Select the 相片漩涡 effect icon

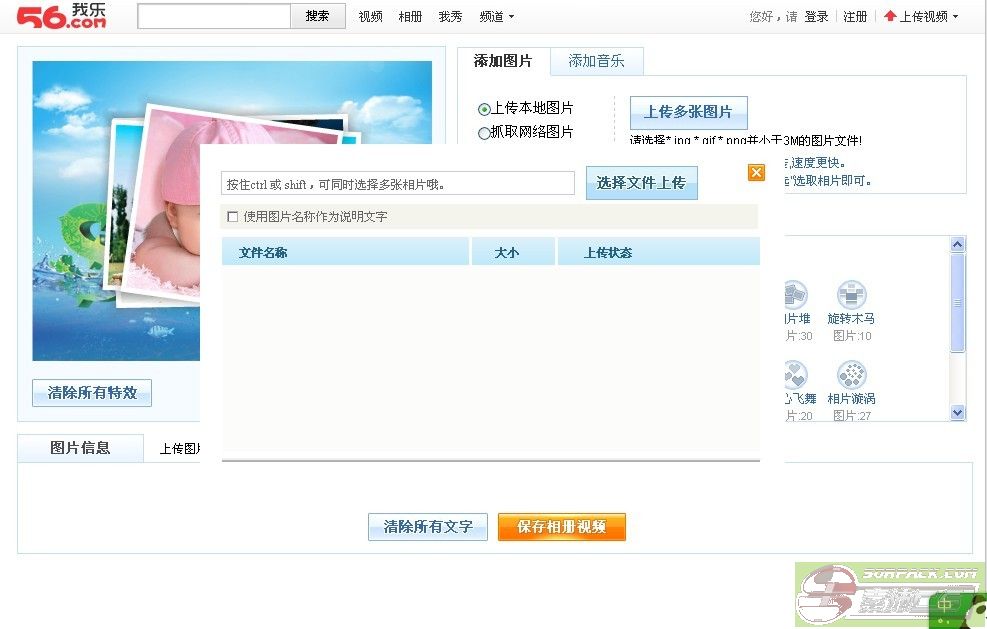(x=851, y=376)
